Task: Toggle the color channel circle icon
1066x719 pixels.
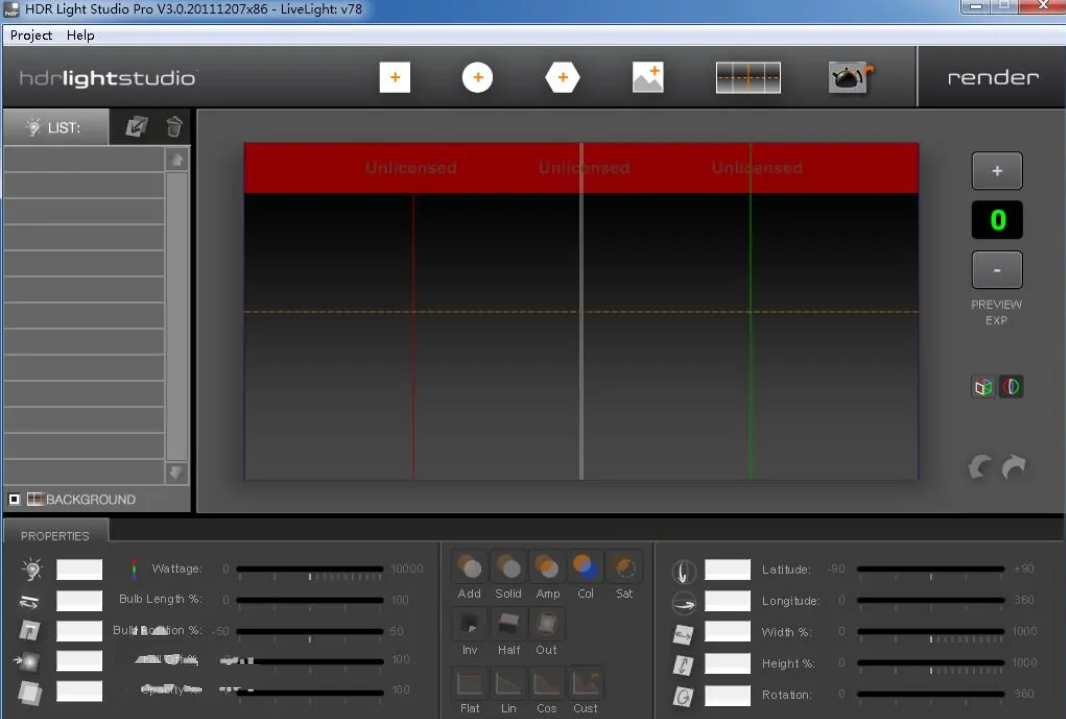Action: tap(1011, 387)
